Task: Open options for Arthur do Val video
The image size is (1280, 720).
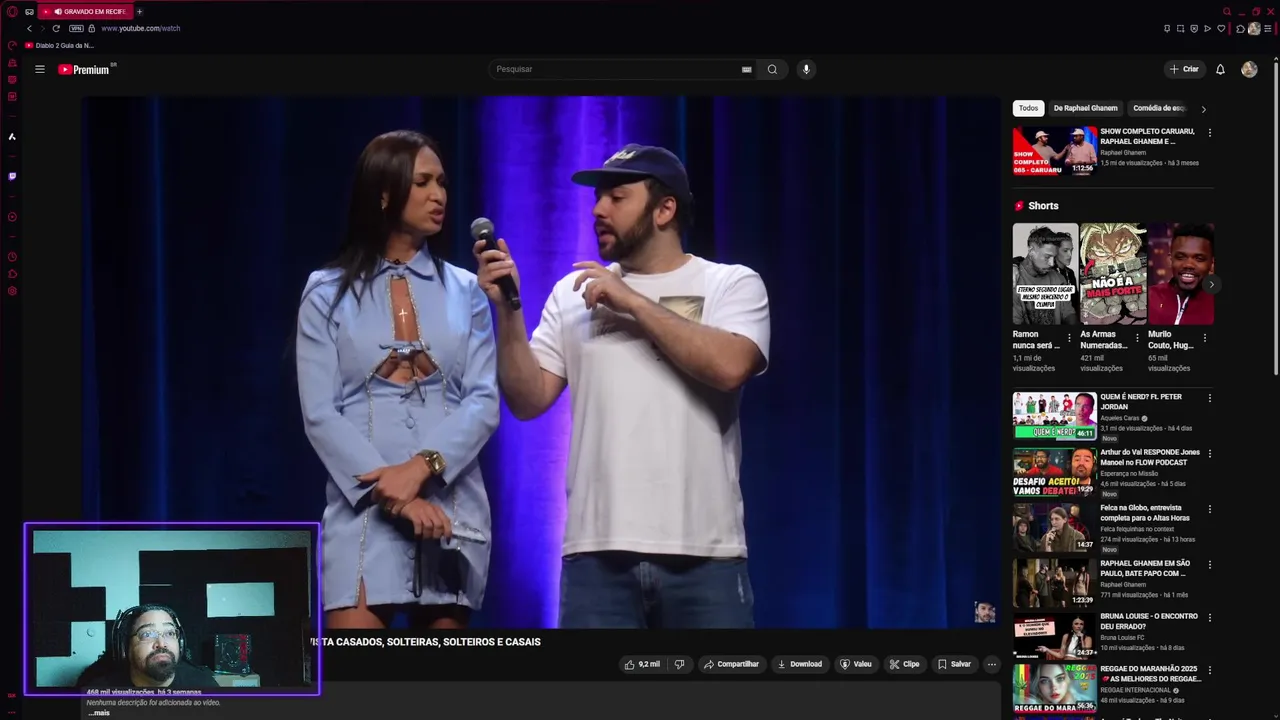Action: (1209, 453)
